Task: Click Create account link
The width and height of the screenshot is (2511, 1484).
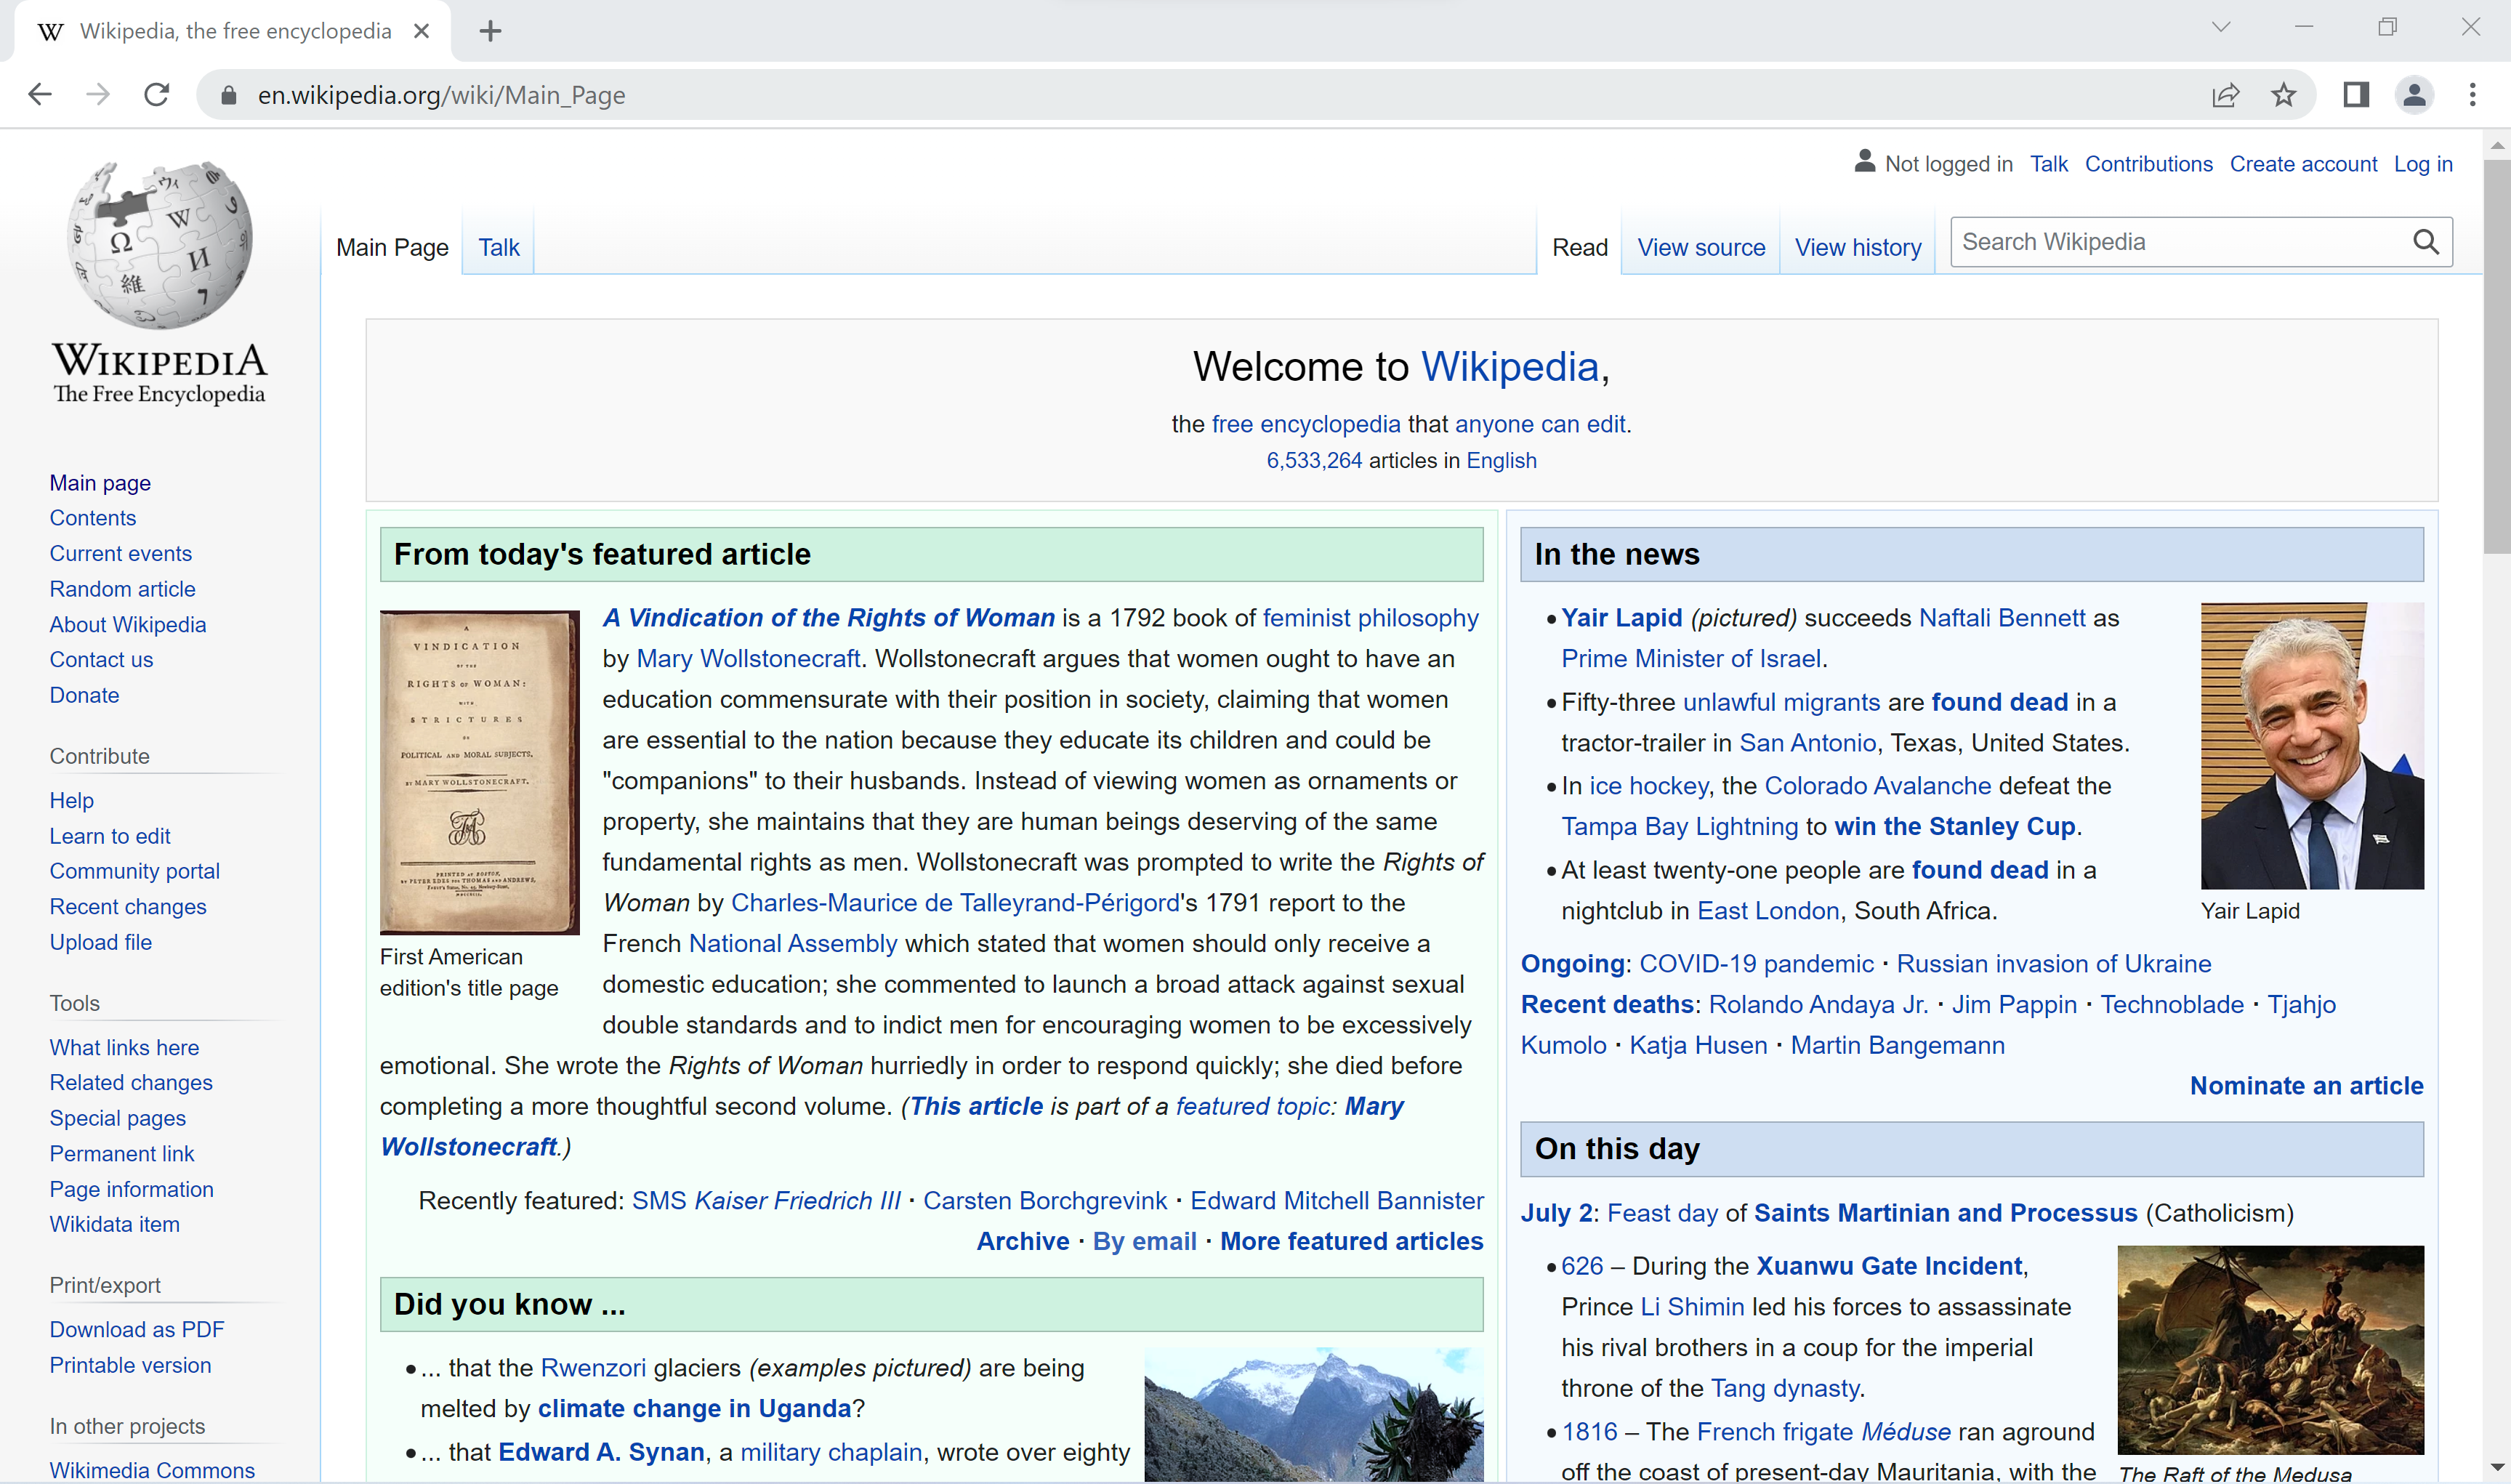Action: 2303,164
